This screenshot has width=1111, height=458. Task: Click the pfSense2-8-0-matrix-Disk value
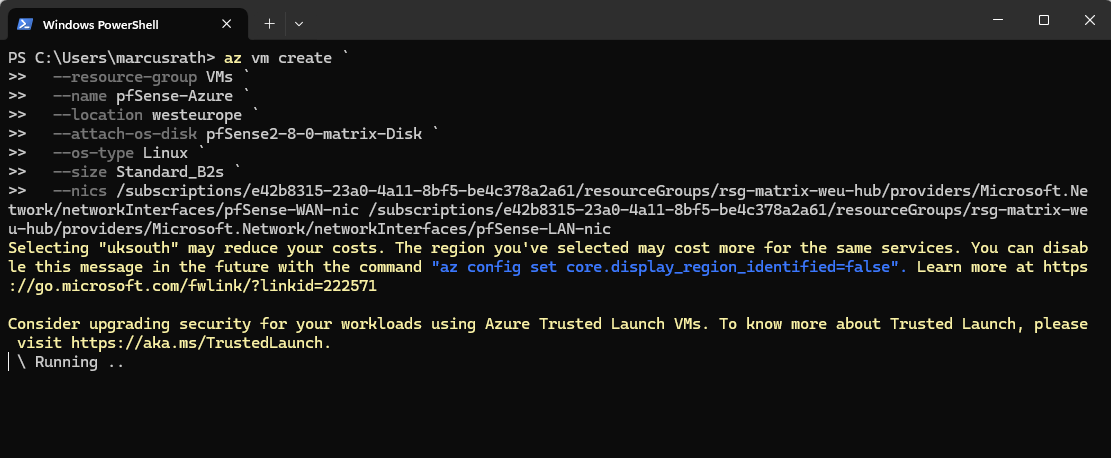click(315, 134)
